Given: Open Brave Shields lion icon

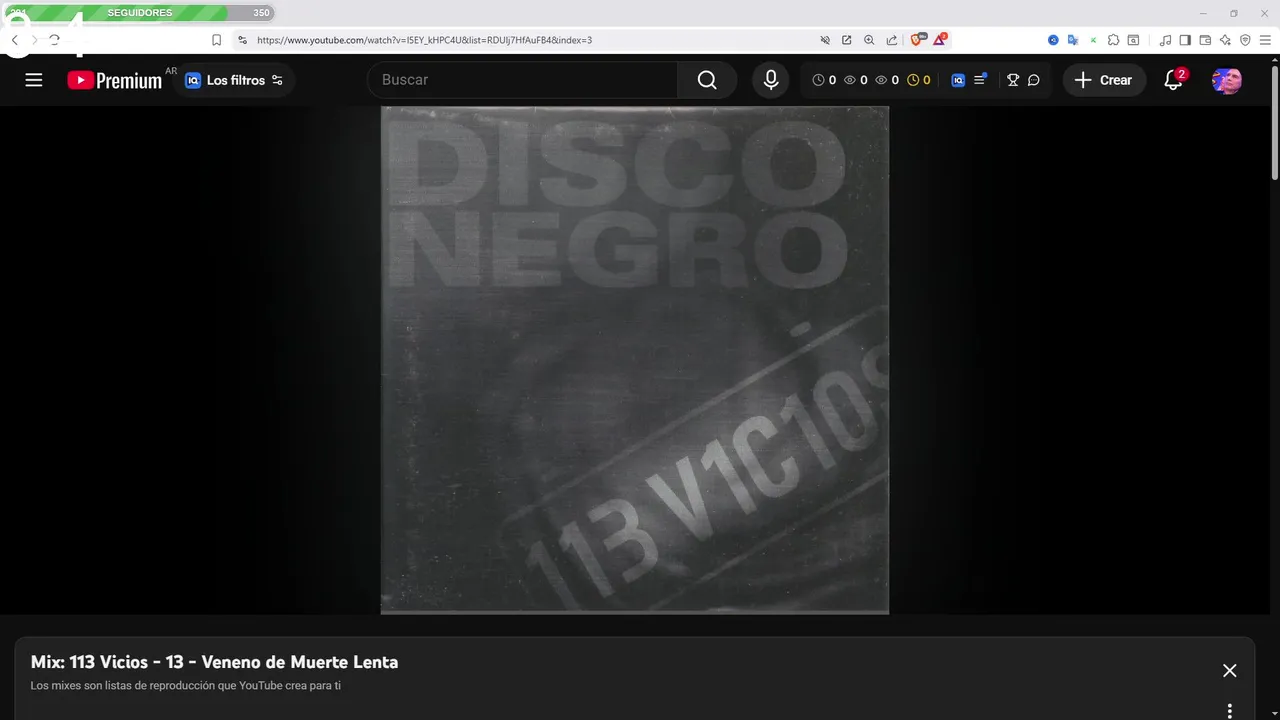Looking at the screenshot, I should 918,40.
